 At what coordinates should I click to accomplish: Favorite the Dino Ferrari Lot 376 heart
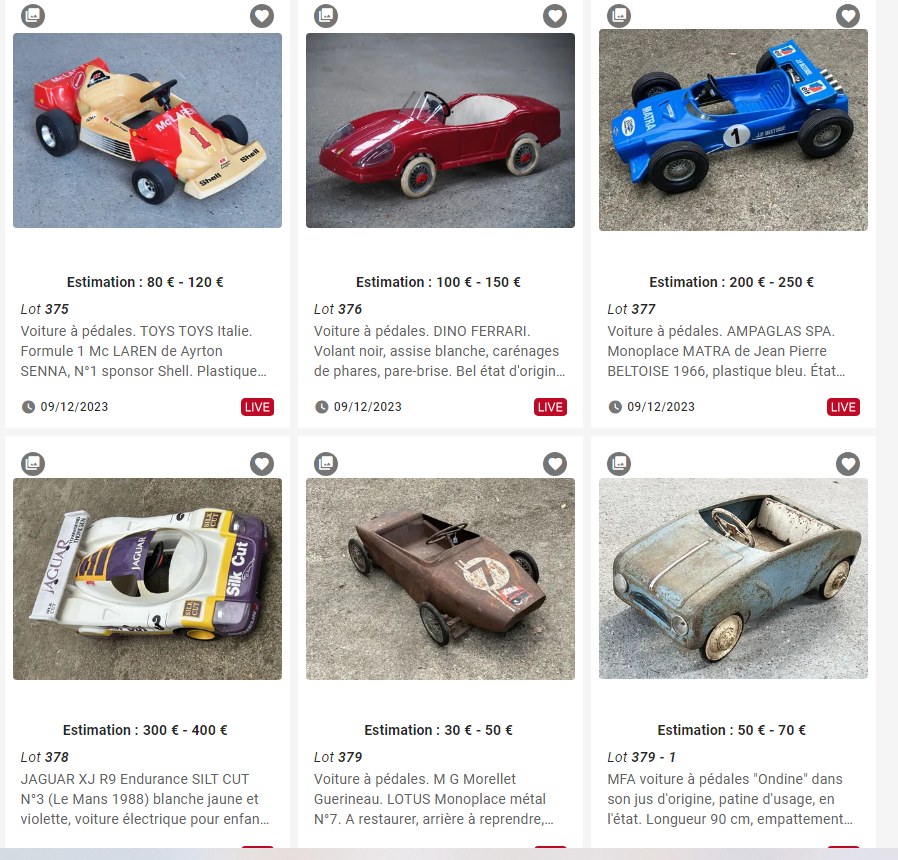[555, 15]
